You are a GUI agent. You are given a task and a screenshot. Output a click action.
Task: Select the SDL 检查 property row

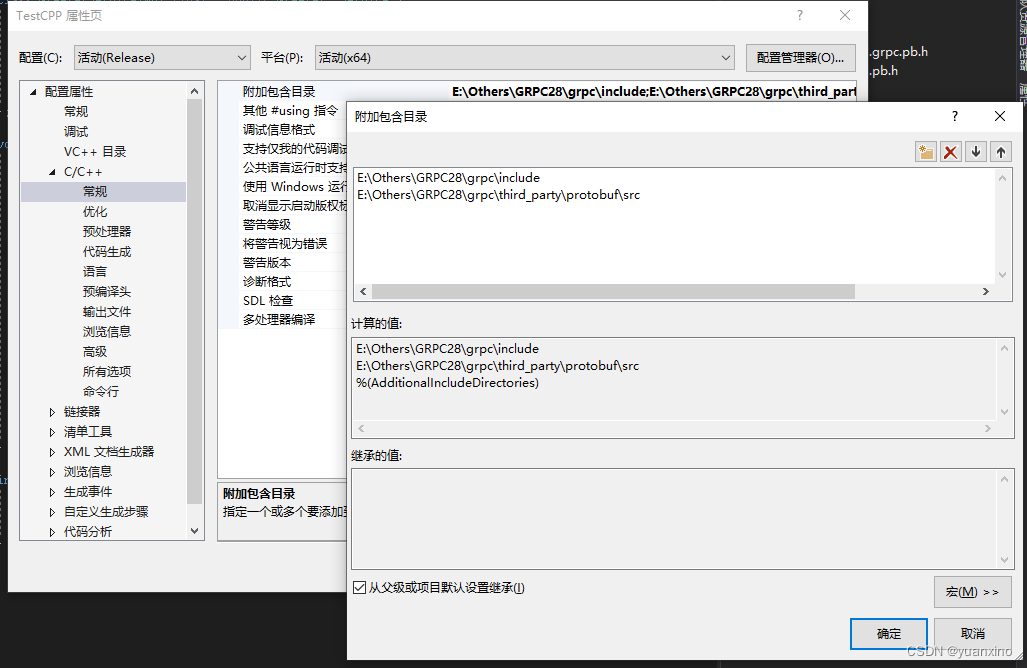[268, 299]
